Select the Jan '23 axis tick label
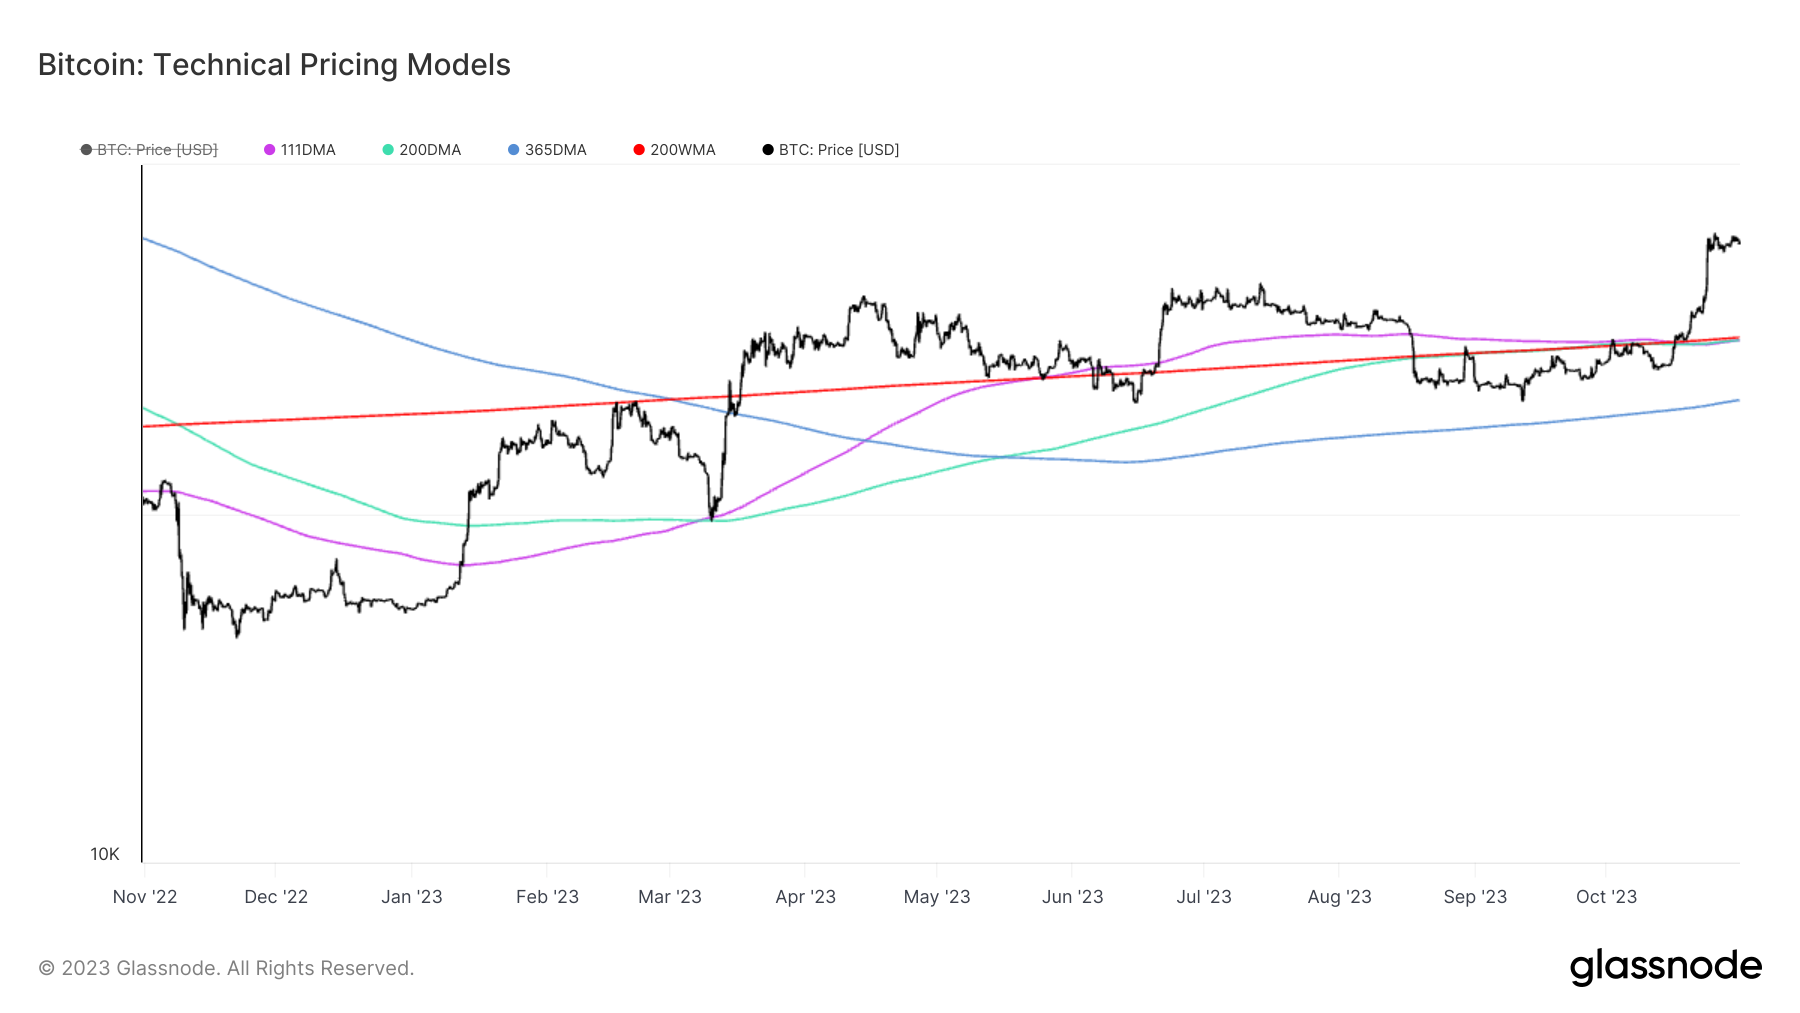 coord(411,897)
